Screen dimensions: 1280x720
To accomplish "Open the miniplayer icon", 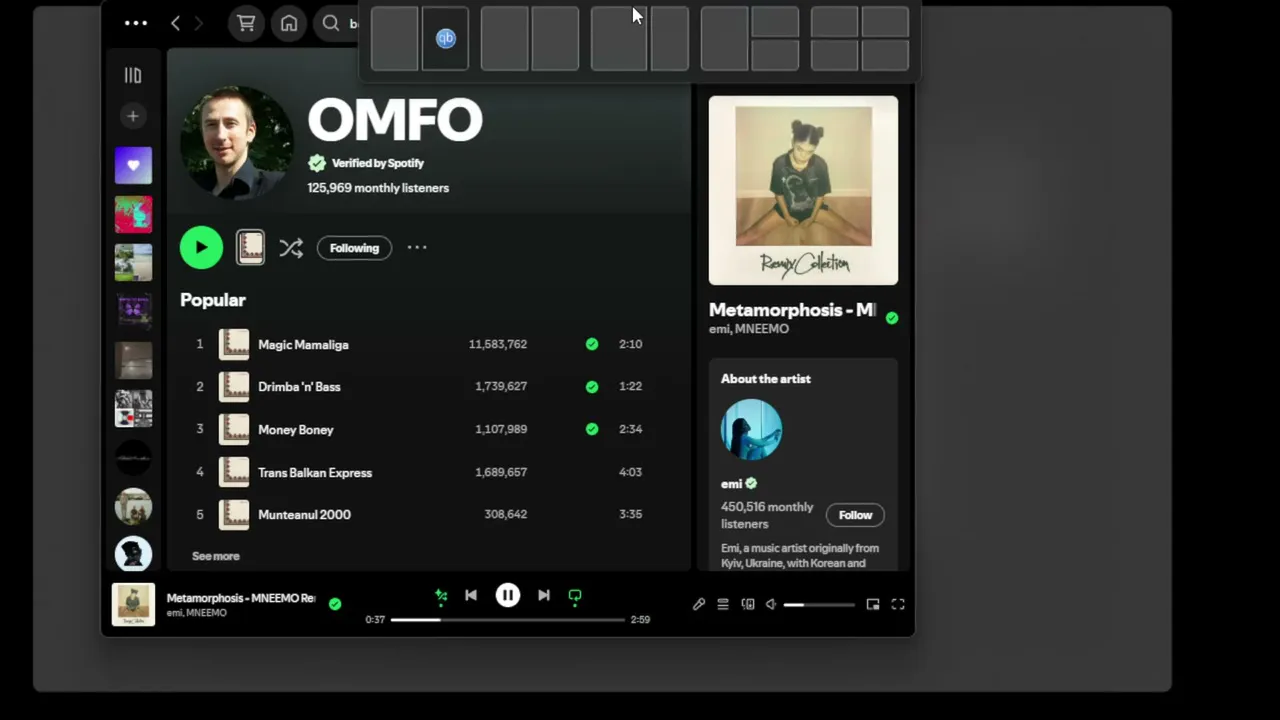I will [873, 604].
